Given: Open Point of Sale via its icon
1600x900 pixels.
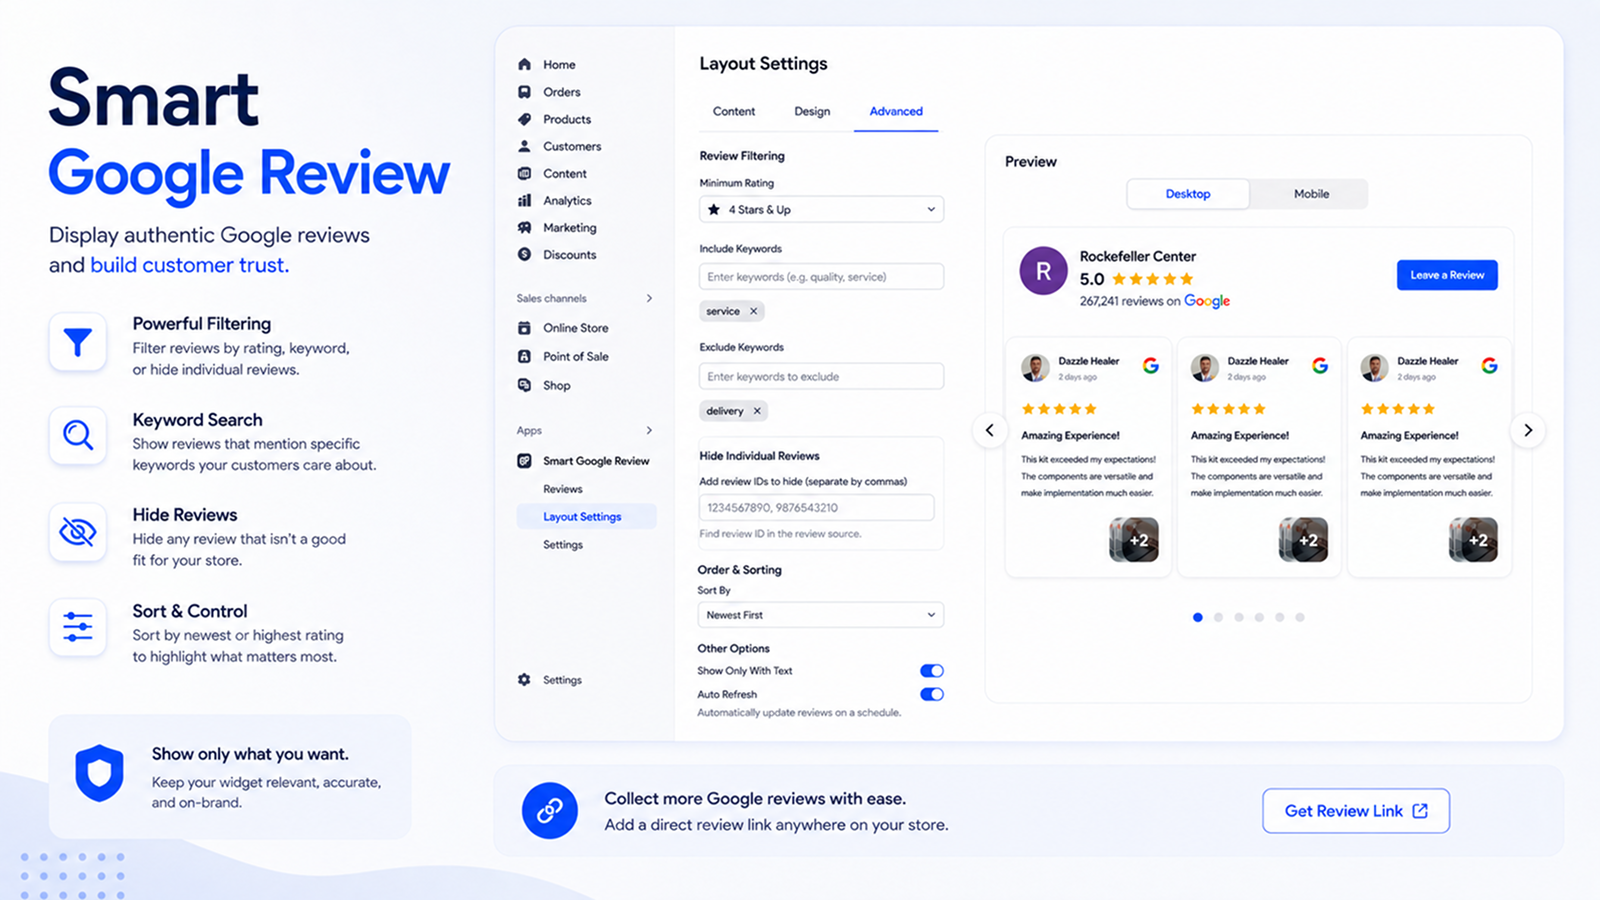Looking at the screenshot, I should (524, 356).
